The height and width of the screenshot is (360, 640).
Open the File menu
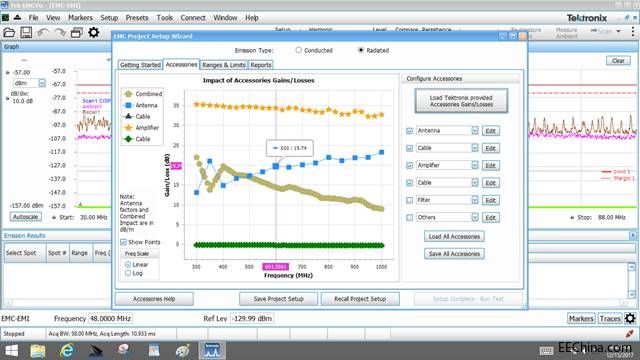tap(33, 18)
